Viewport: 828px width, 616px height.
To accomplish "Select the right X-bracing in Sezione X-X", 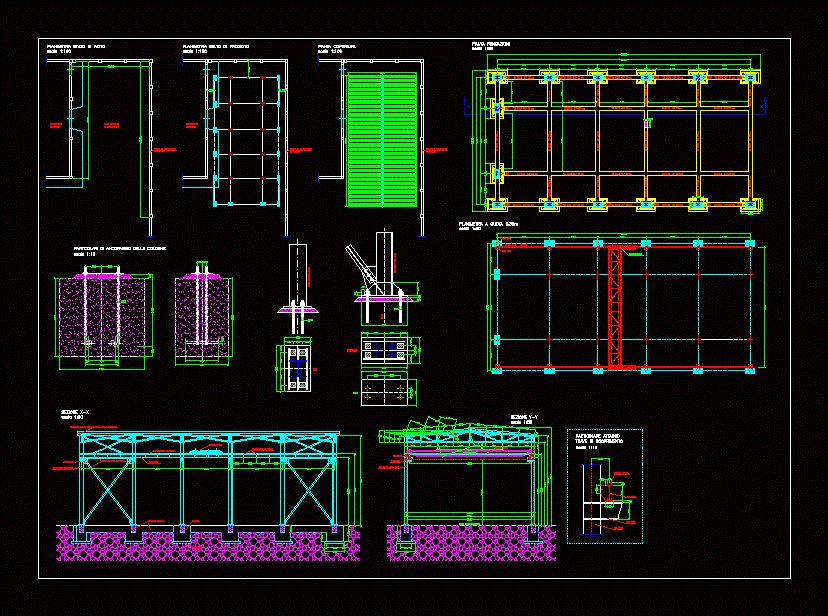I will (x=308, y=490).
